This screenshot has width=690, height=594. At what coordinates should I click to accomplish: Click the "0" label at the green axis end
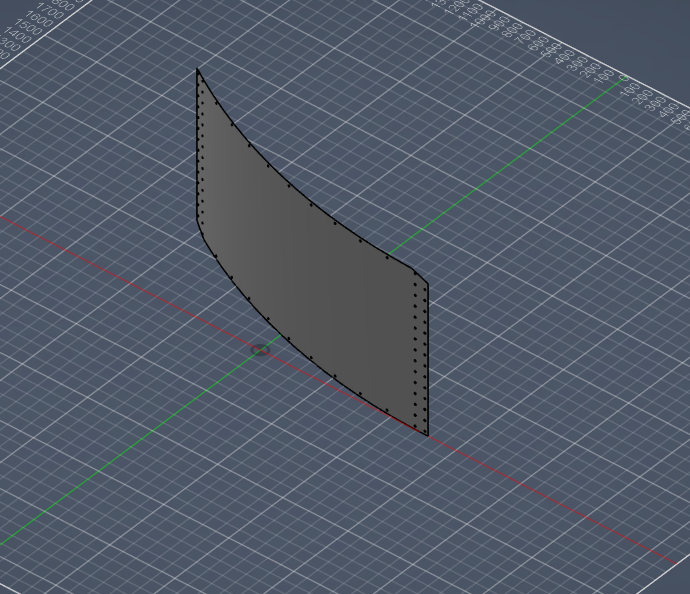(x=625, y=78)
